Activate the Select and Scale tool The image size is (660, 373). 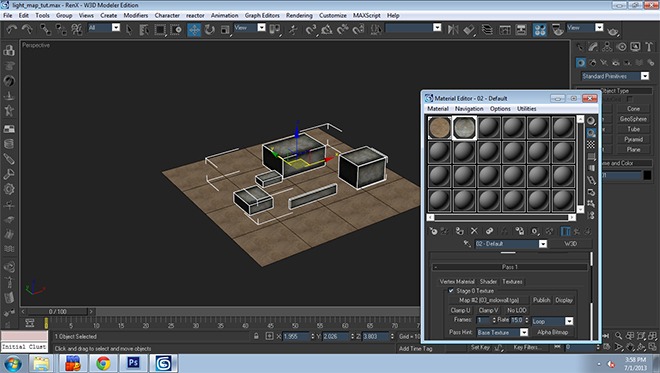tap(225, 29)
